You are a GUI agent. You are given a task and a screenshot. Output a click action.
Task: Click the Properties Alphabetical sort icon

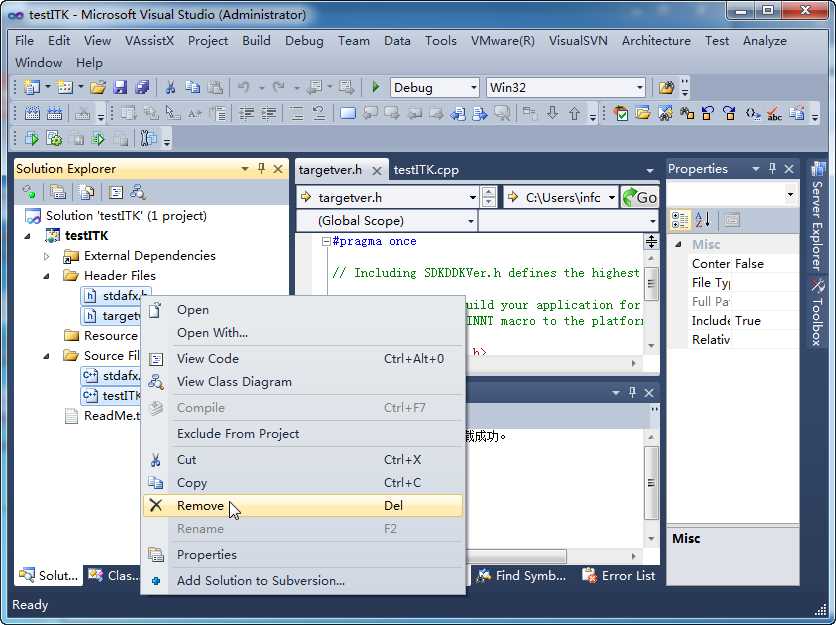click(703, 220)
